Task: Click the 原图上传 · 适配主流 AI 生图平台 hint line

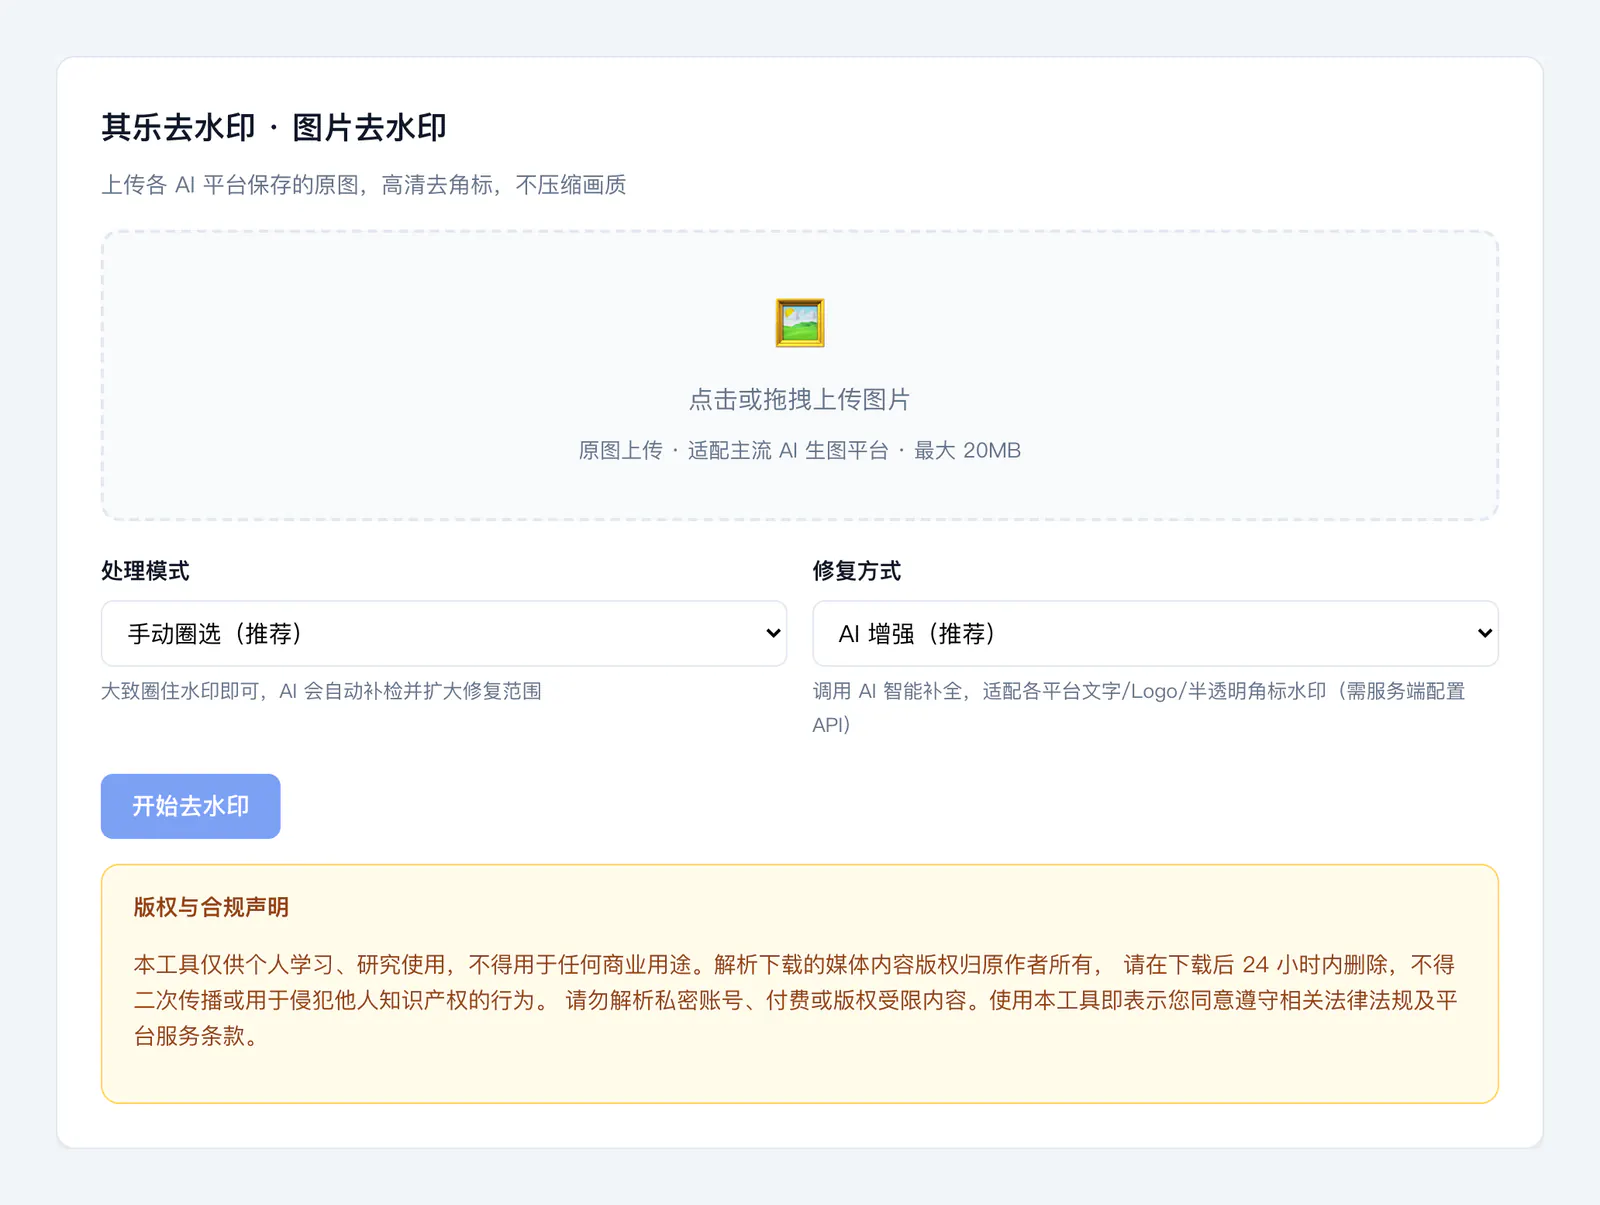Action: click(x=800, y=451)
